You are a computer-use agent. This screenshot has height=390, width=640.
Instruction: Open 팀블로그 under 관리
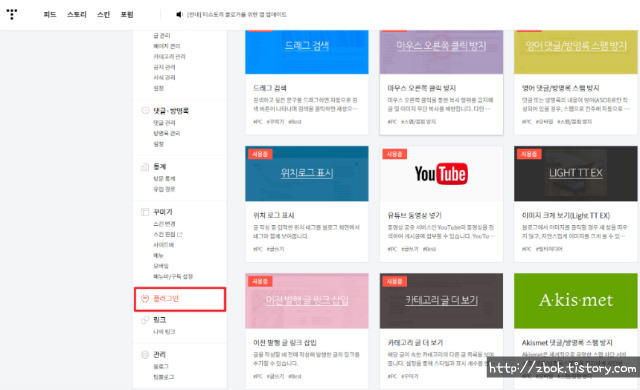tap(163, 377)
